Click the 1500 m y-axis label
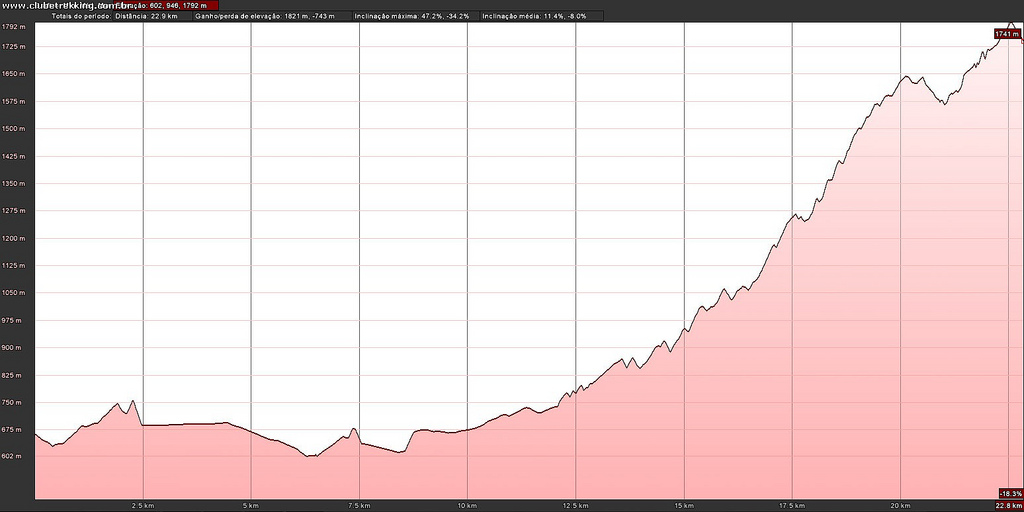The image size is (1024, 512). click(x=14, y=129)
